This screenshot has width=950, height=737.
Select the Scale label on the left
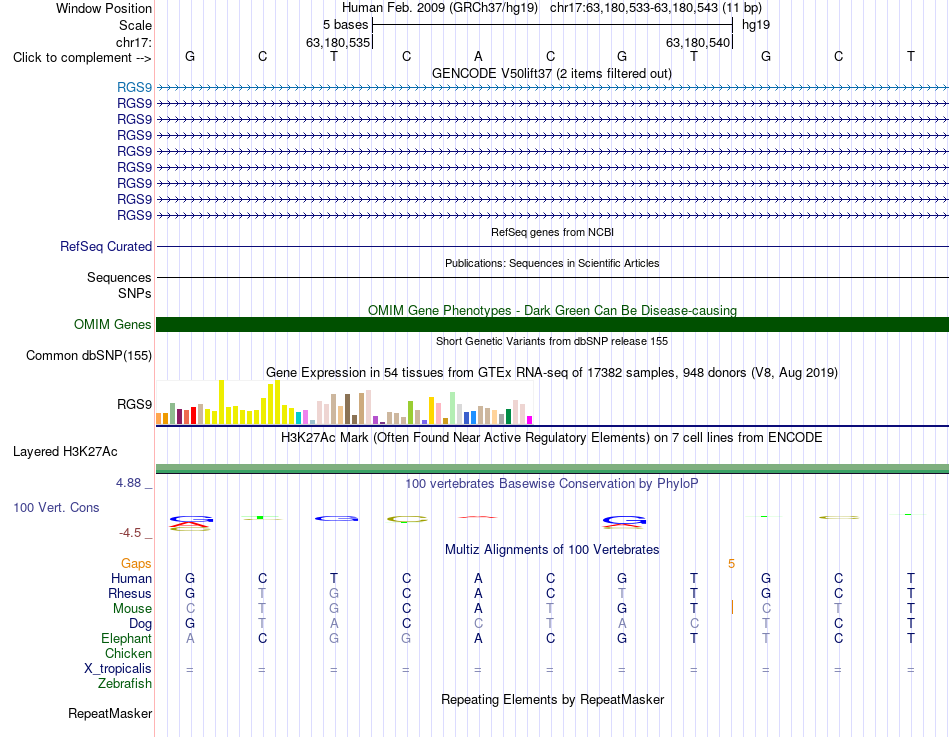coord(135,25)
